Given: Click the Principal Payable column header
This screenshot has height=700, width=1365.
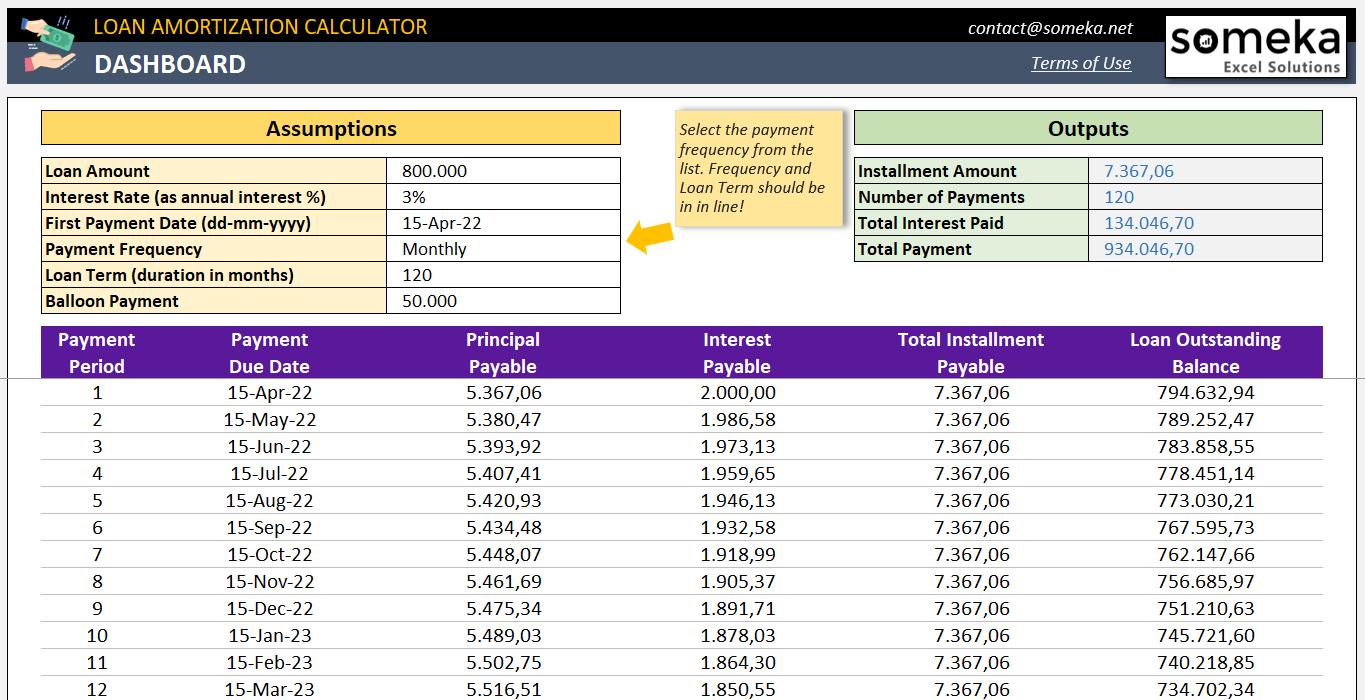Looking at the screenshot, I should 503,353.
